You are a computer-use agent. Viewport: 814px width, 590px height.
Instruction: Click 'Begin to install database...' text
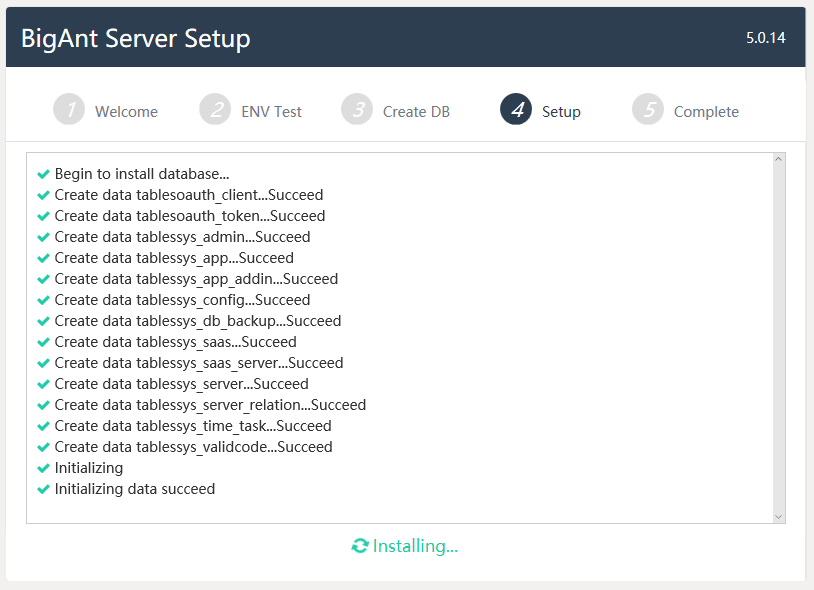142,174
